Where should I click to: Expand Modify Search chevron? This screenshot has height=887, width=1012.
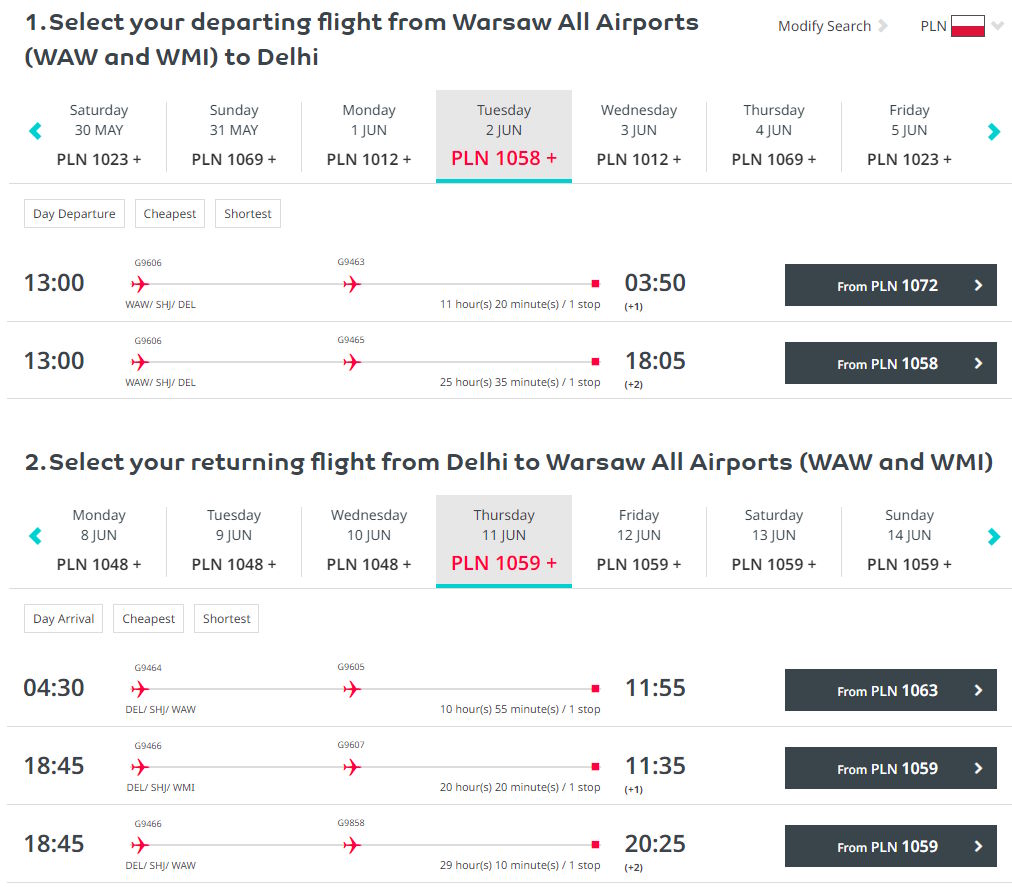[883, 26]
